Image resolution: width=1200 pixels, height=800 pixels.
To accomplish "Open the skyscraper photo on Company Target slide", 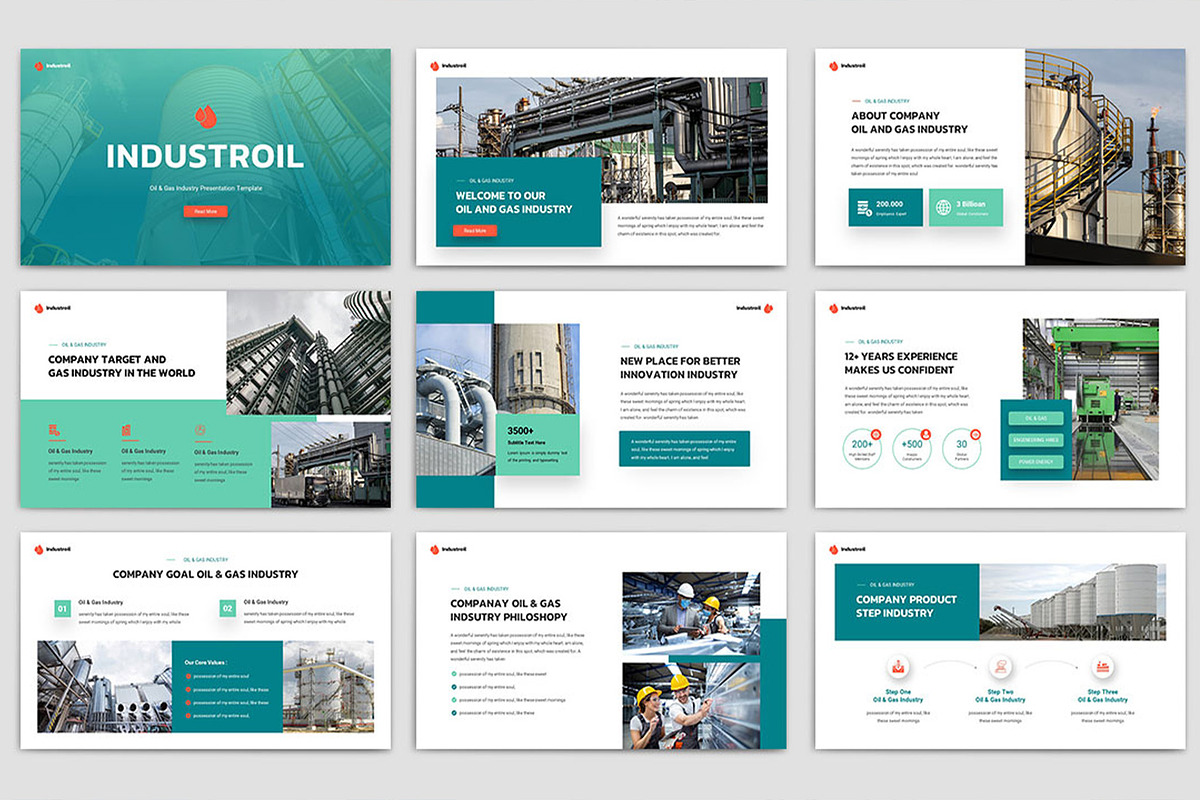I will pyautogui.click(x=309, y=353).
